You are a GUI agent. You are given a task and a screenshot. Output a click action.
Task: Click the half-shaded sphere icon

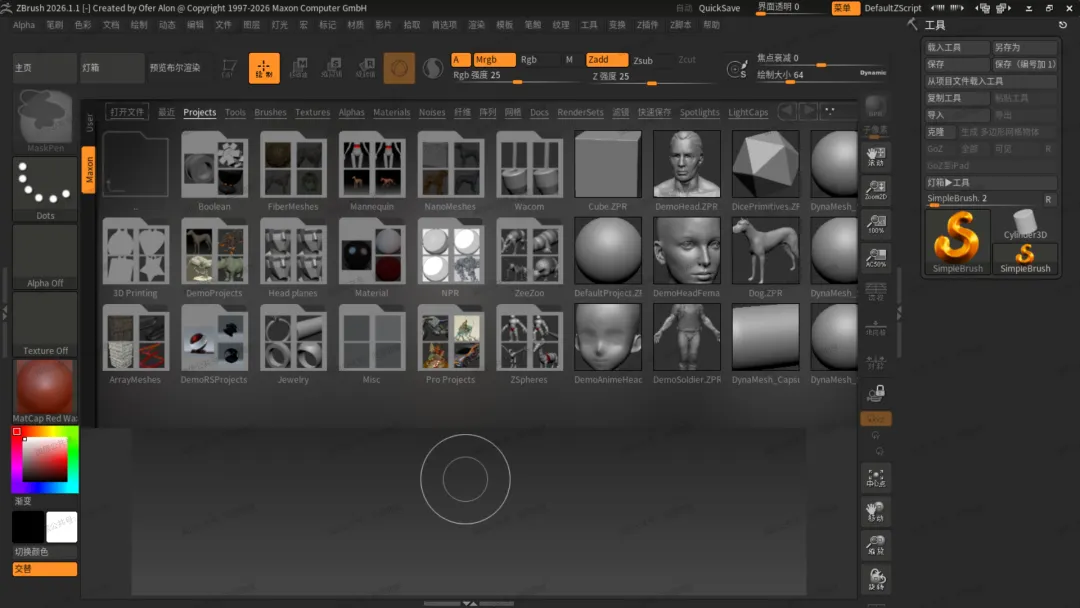[433, 68]
